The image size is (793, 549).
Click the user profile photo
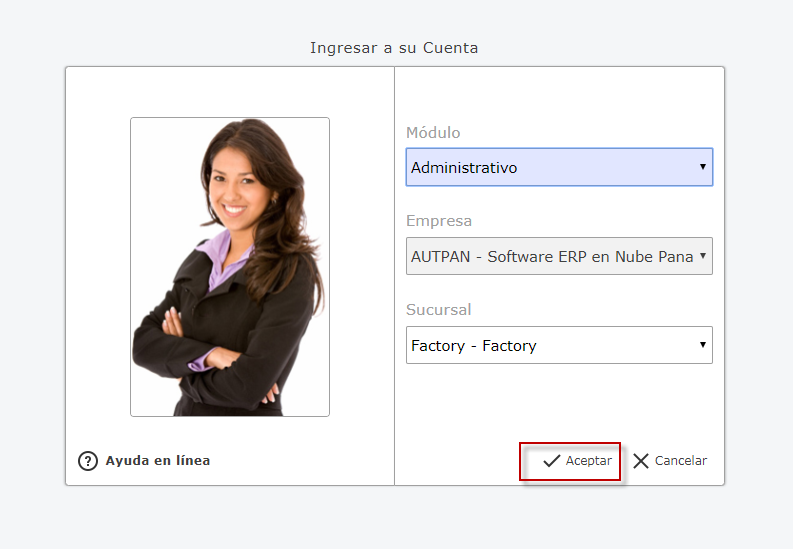pos(230,266)
